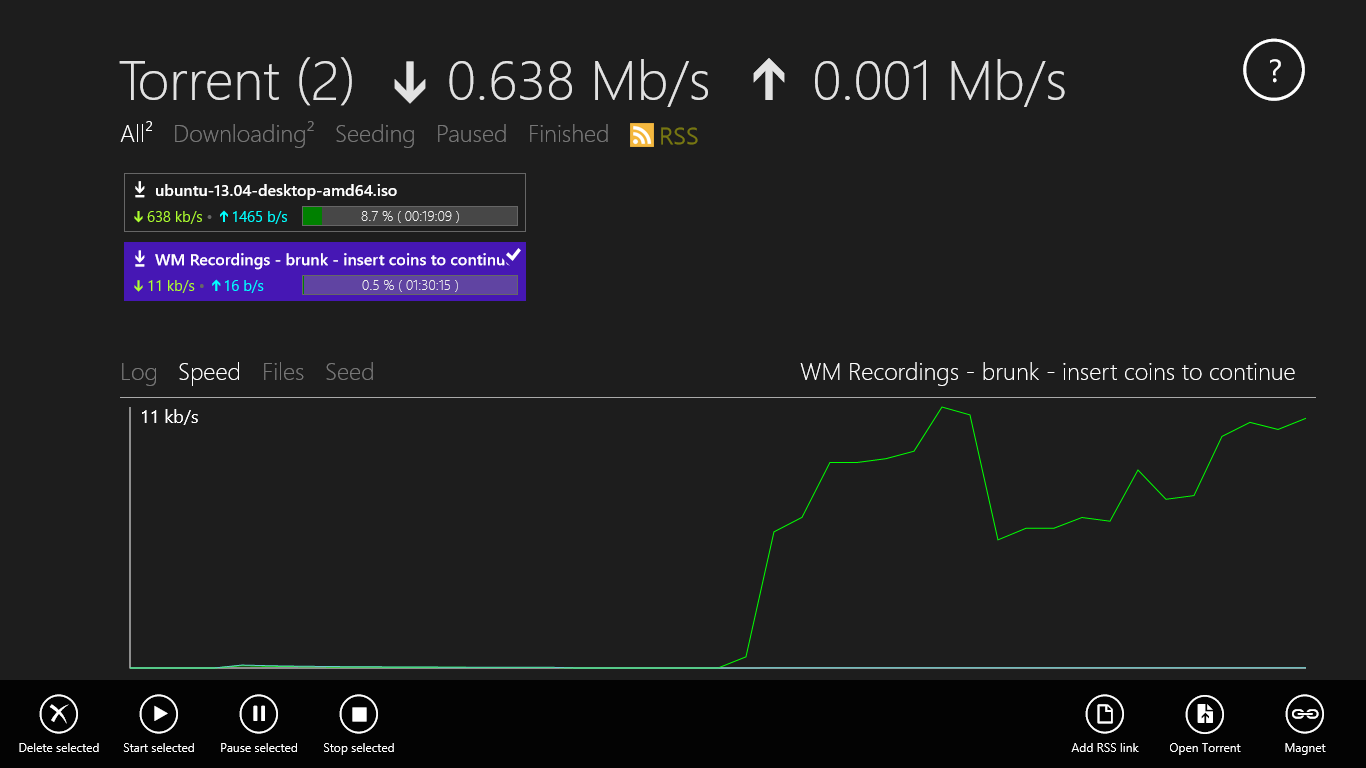The image size is (1366, 768).
Task: Show the Downloading torrents filter
Action: point(240,134)
